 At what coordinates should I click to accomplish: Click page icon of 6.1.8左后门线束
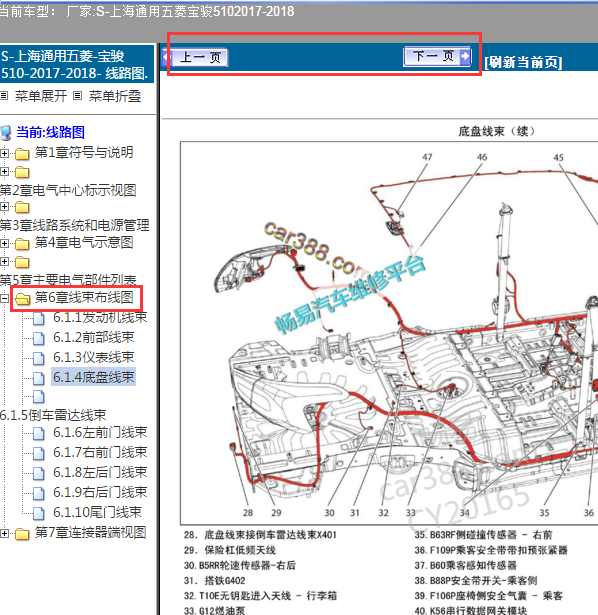(x=38, y=473)
